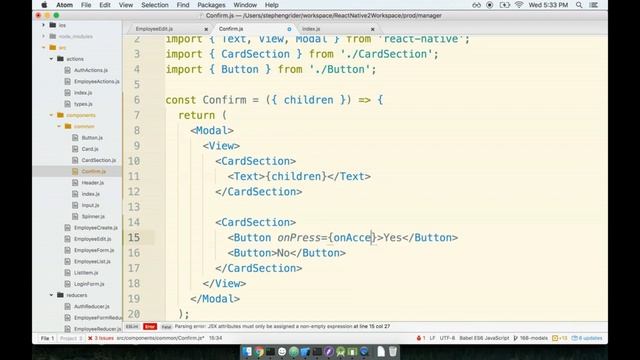Viewport: 640px width, 360px height.
Task: Open the Find menu
Action: click(183, 5)
